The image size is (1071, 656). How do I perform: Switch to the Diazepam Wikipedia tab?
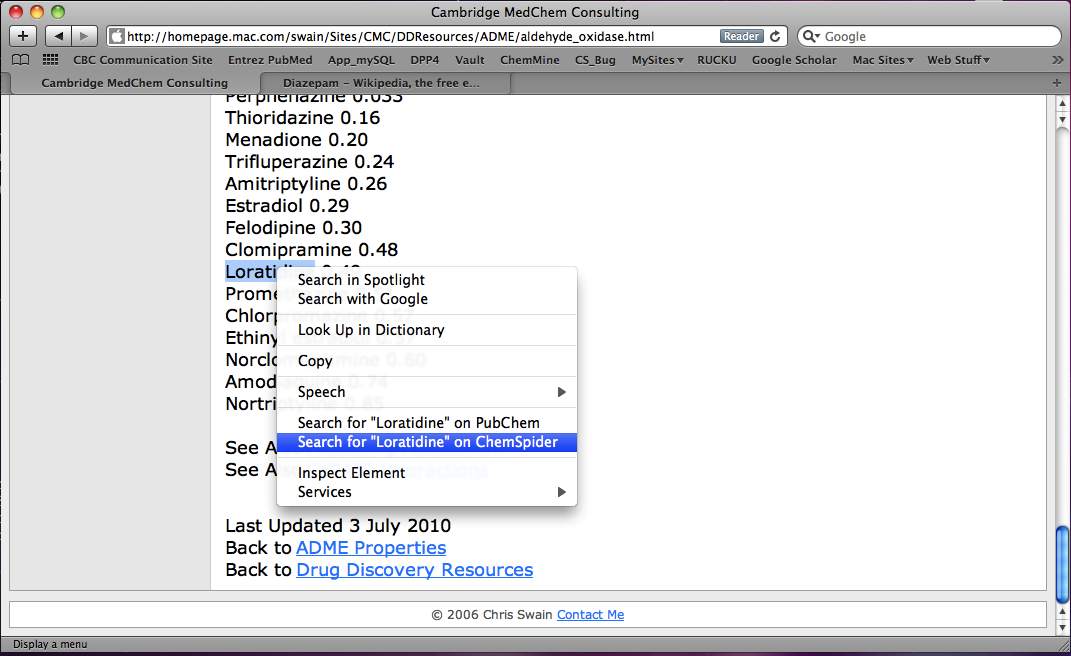381,83
